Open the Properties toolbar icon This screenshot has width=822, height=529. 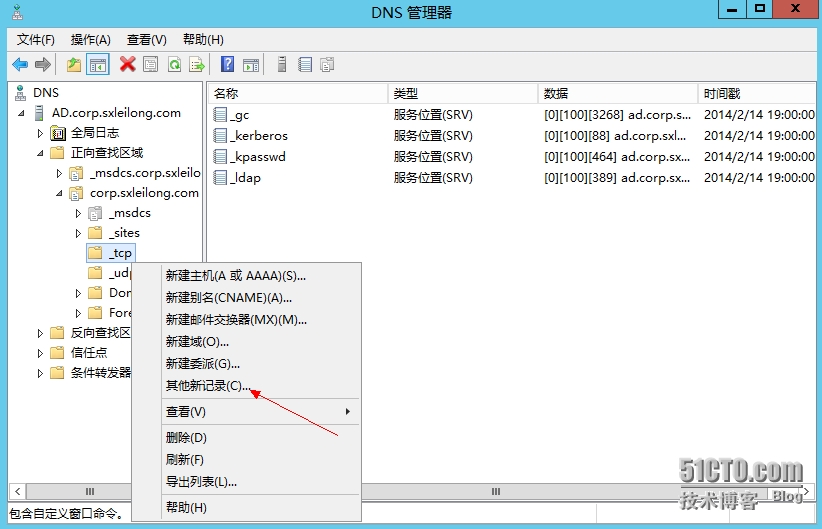[x=150, y=64]
